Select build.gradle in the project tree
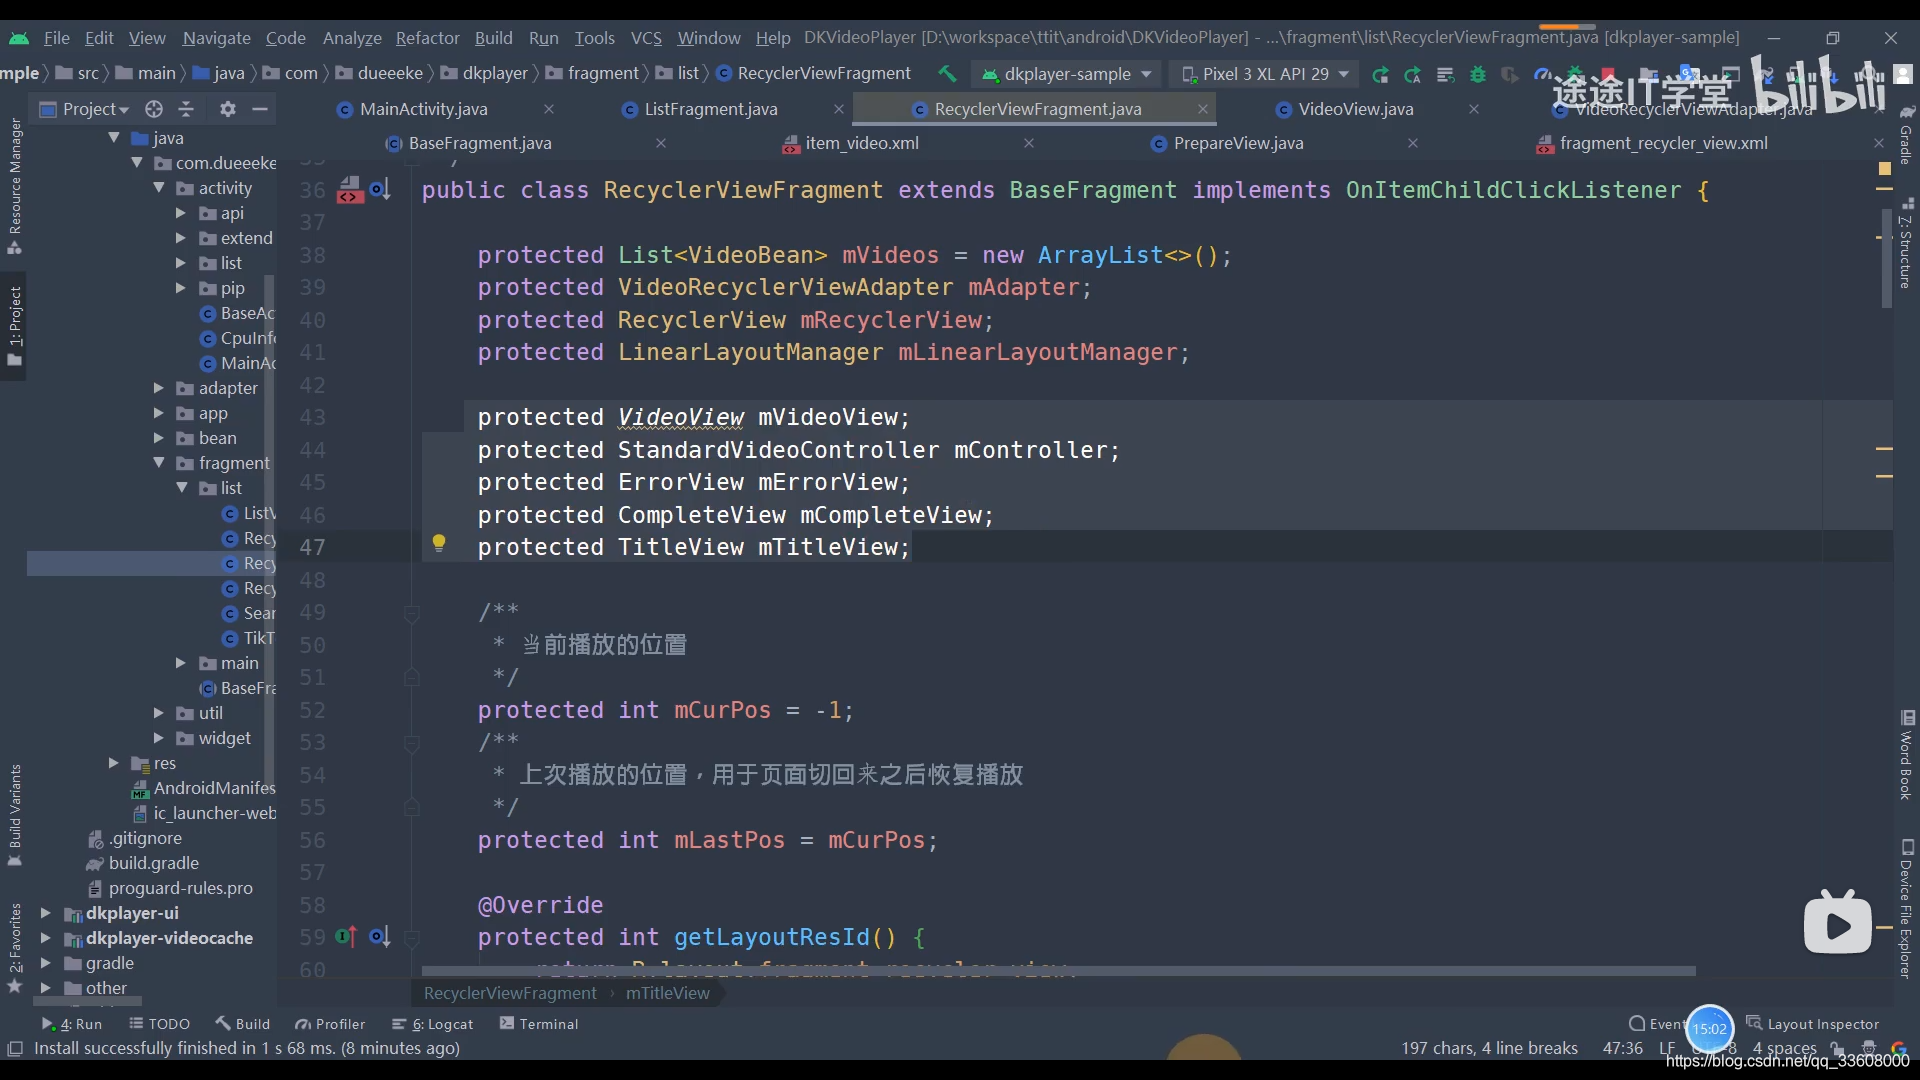The image size is (1920, 1080). click(x=153, y=863)
